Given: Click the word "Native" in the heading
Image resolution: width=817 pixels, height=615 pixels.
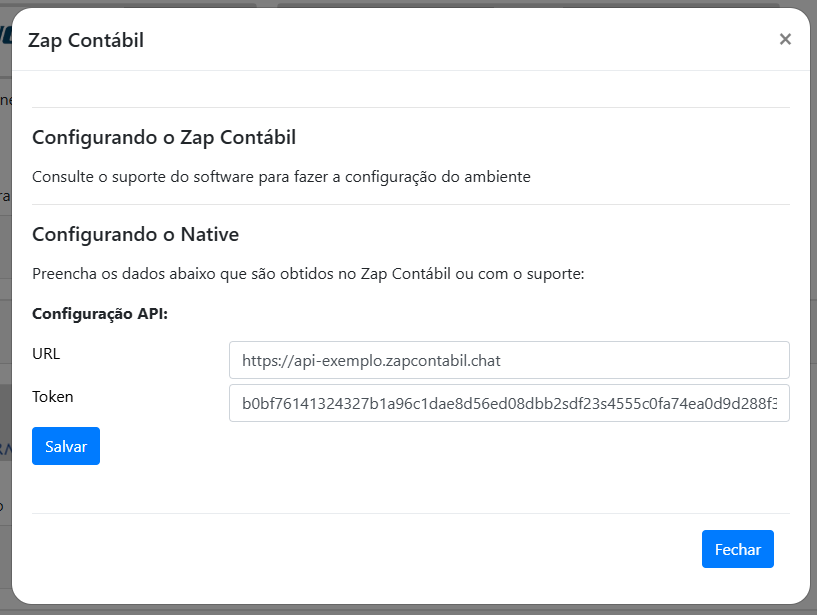Looking at the screenshot, I should point(209,235).
